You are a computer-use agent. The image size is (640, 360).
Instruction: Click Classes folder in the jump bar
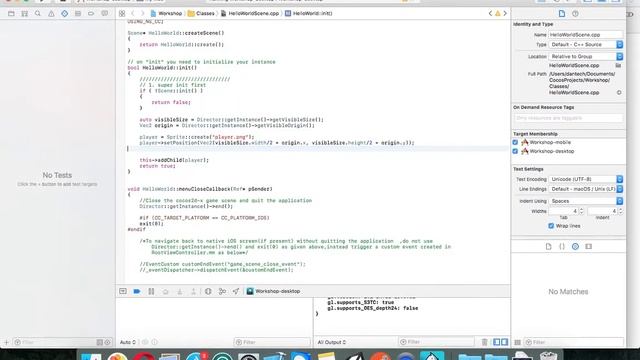coord(201,13)
